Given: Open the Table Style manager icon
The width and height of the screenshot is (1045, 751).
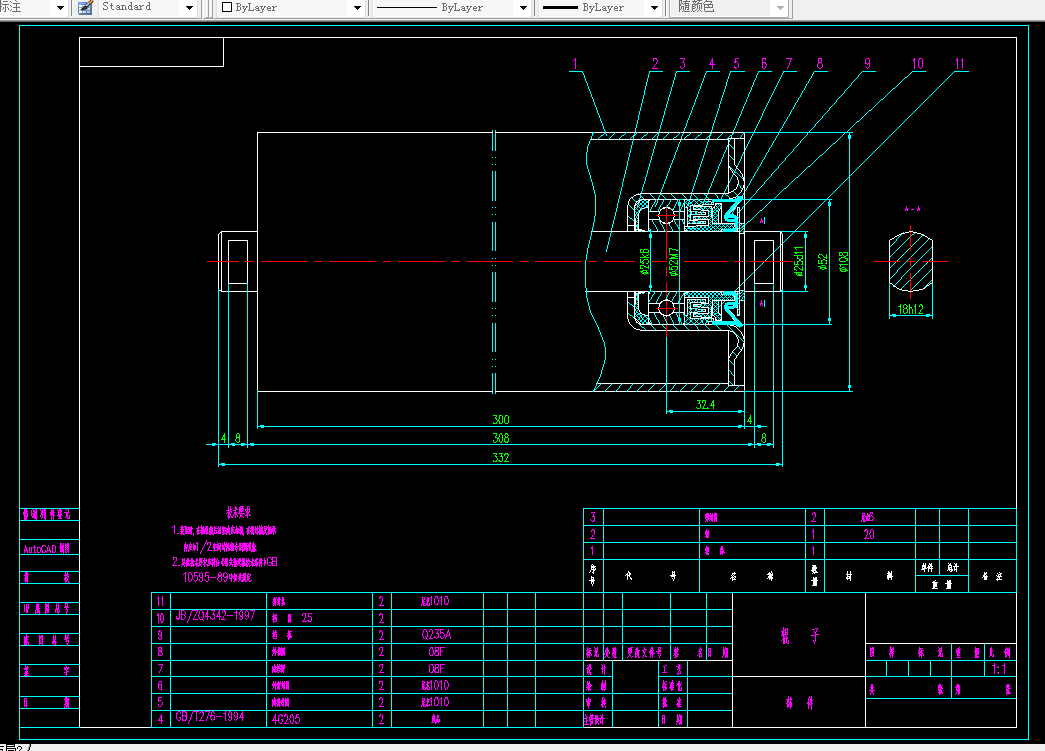Looking at the screenshot, I should click(85, 7).
